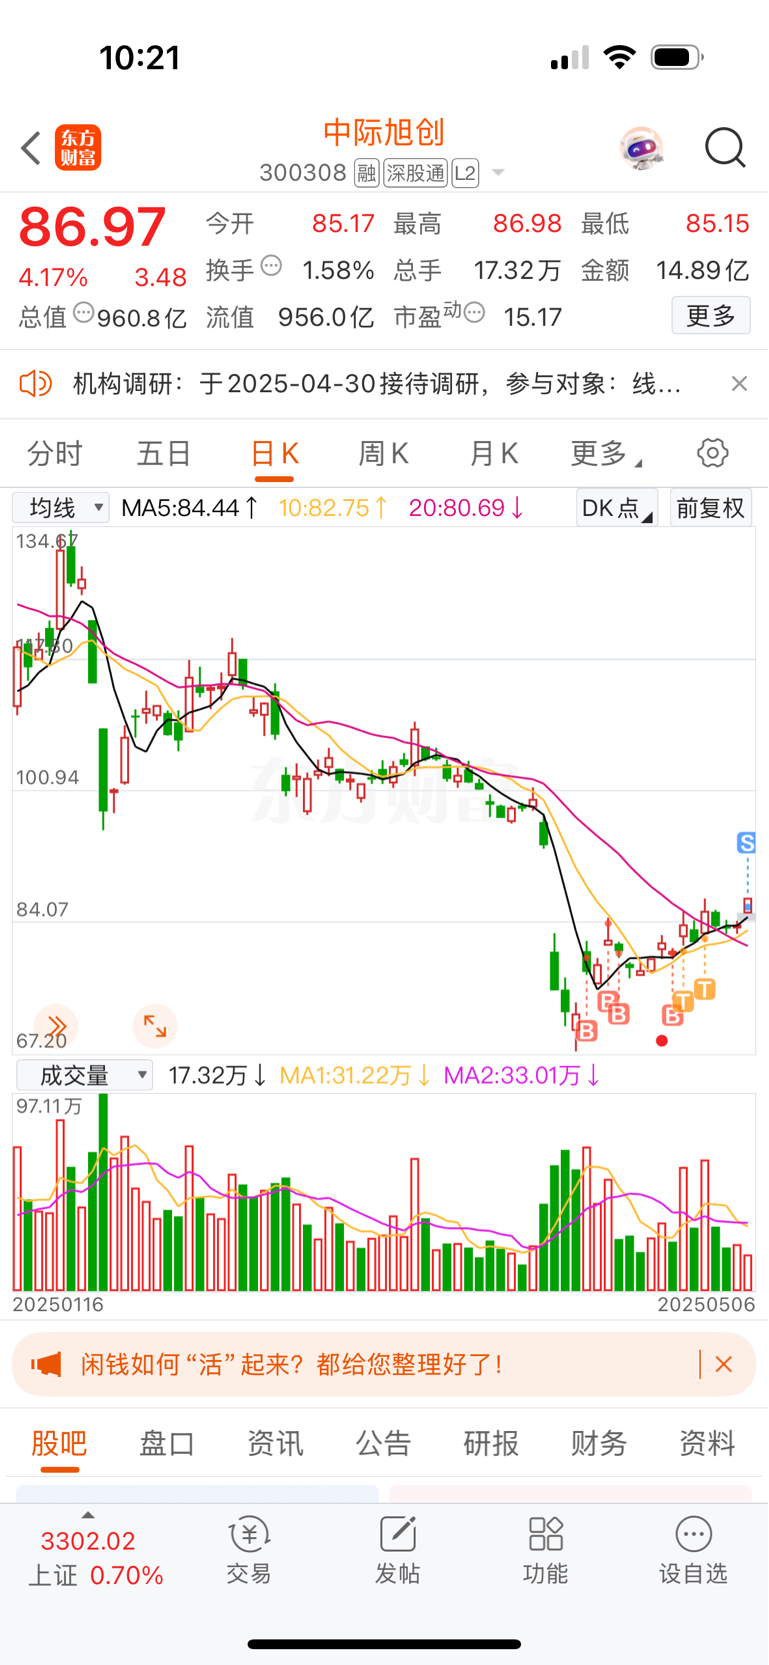Toggle the 前复权 adjustment button
The width and height of the screenshot is (769, 1665).
click(710, 508)
